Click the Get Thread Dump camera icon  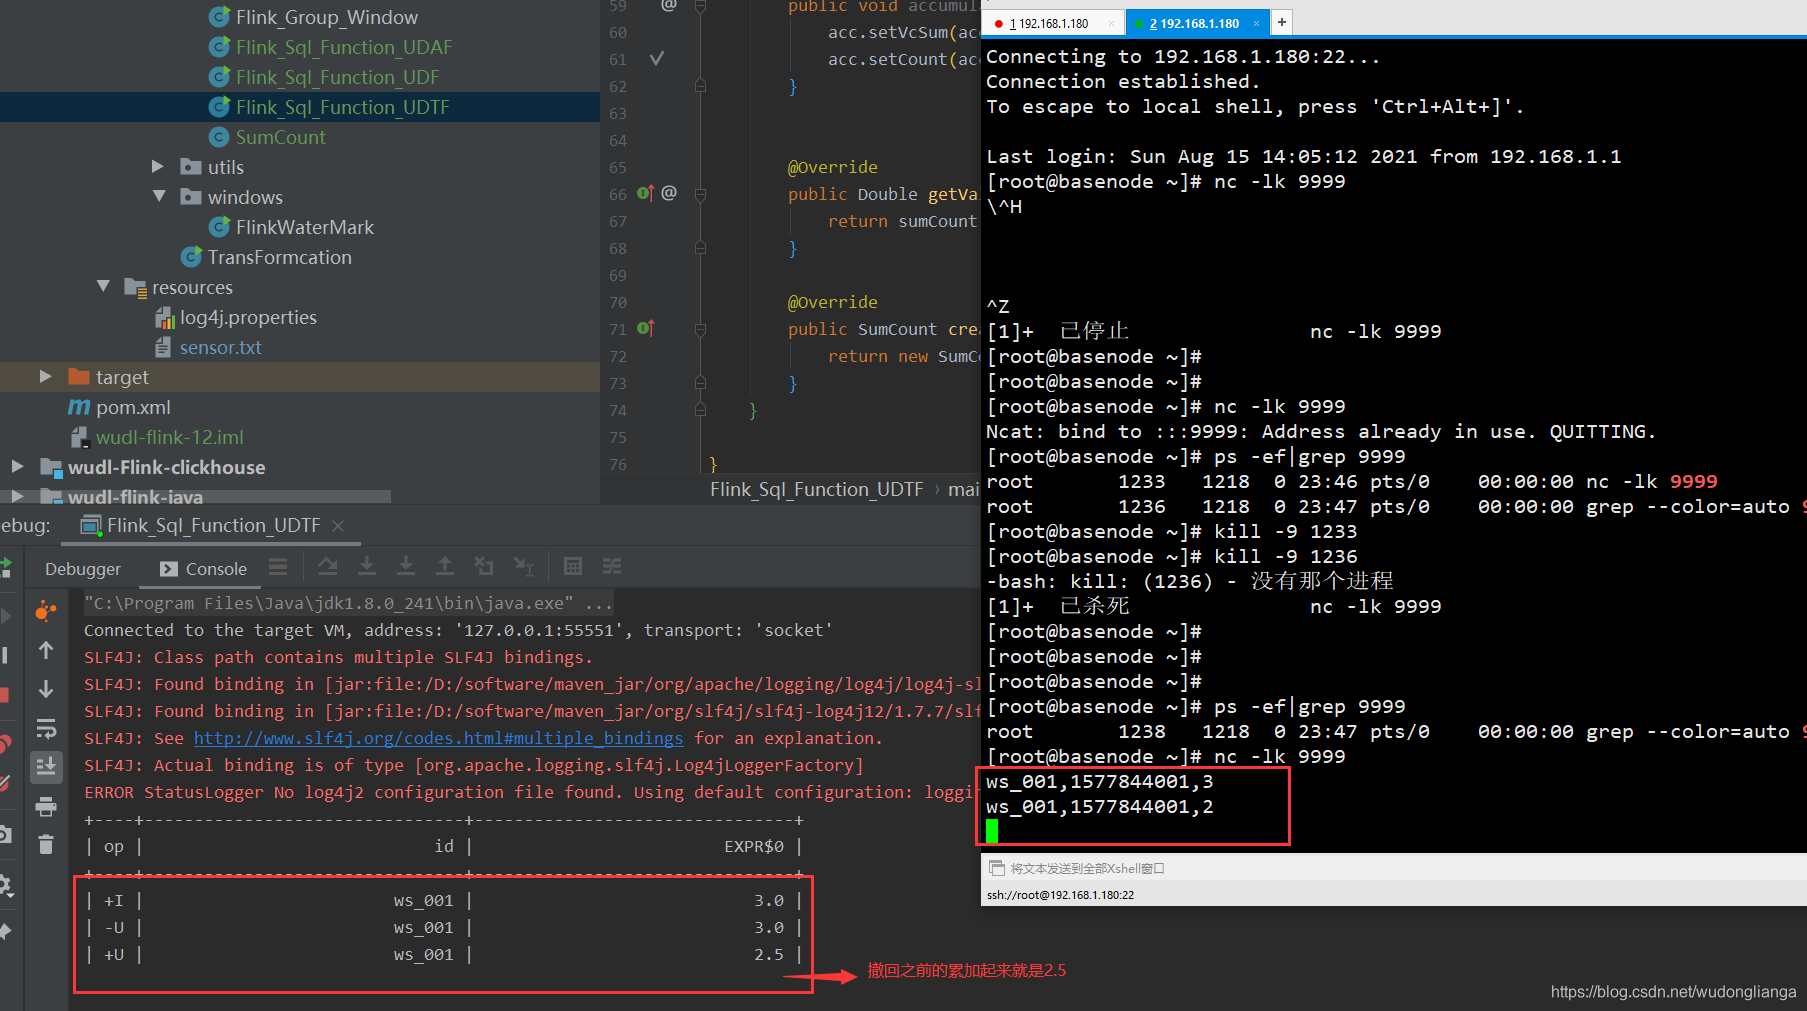[5, 834]
